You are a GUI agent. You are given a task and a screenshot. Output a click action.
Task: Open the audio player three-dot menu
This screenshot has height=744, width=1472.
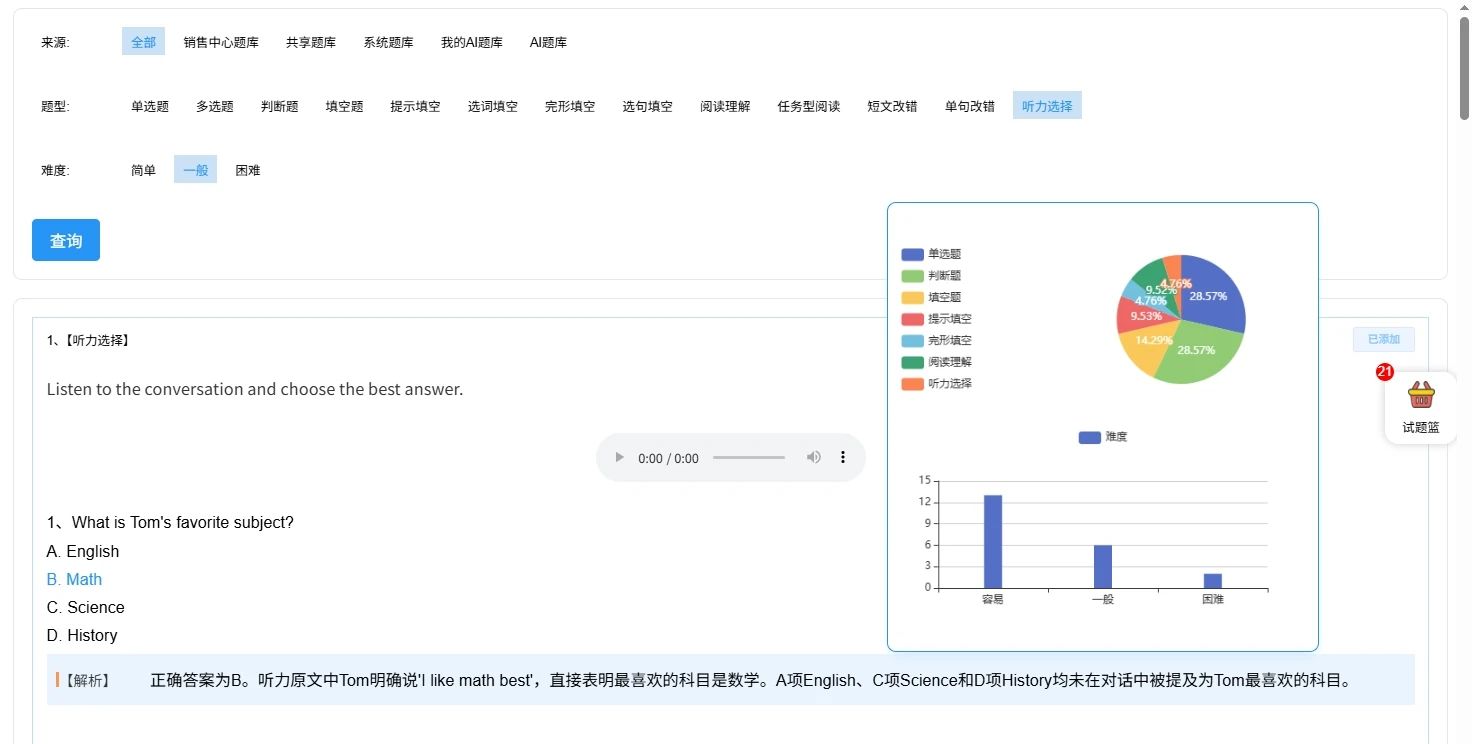(843, 458)
